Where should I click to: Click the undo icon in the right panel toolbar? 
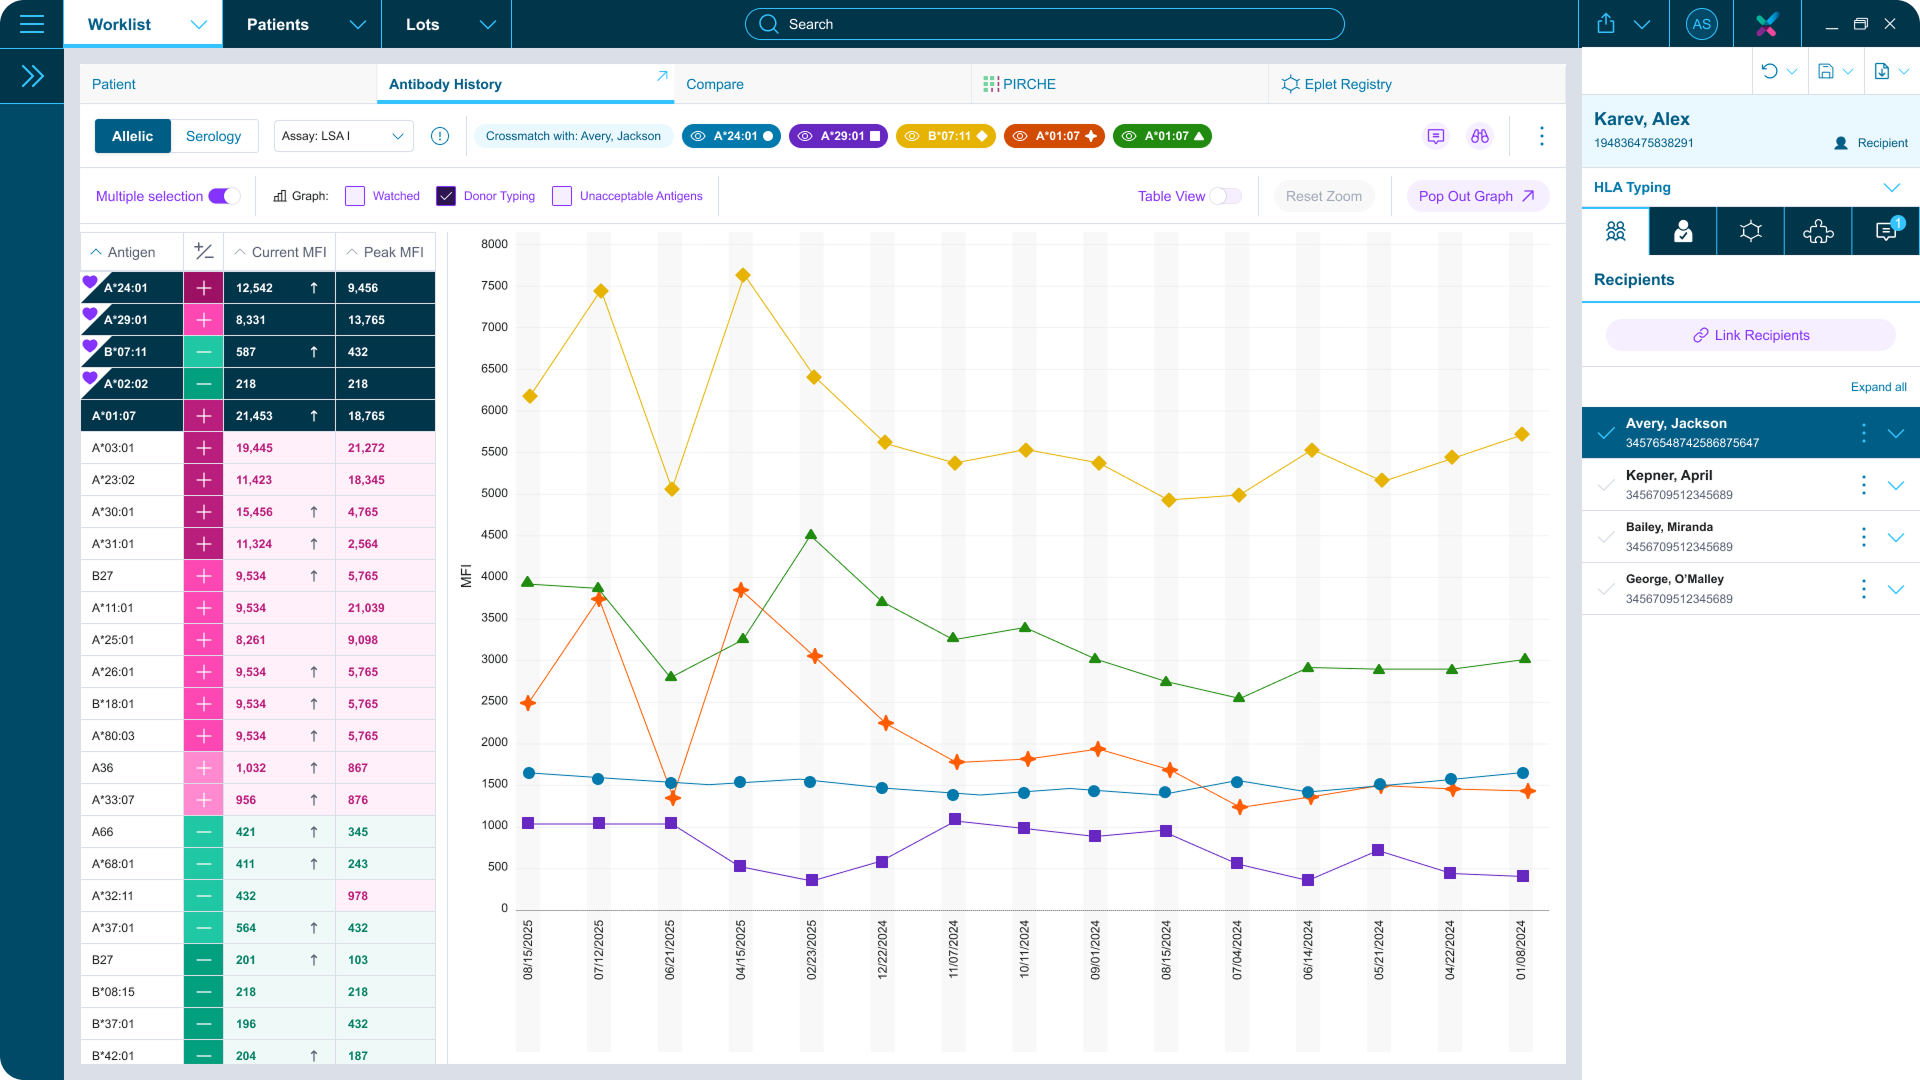(1771, 71)
